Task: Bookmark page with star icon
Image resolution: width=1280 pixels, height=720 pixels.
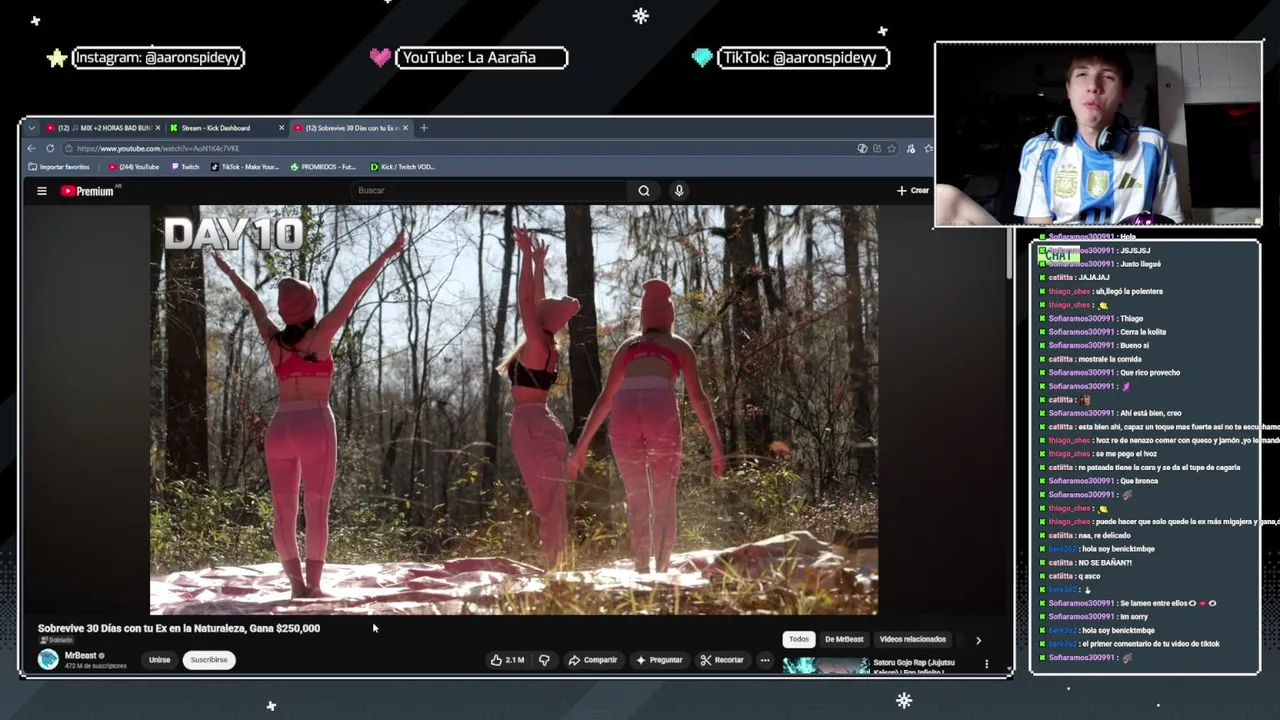Action: pyautogui.click(x=892, y=148)
